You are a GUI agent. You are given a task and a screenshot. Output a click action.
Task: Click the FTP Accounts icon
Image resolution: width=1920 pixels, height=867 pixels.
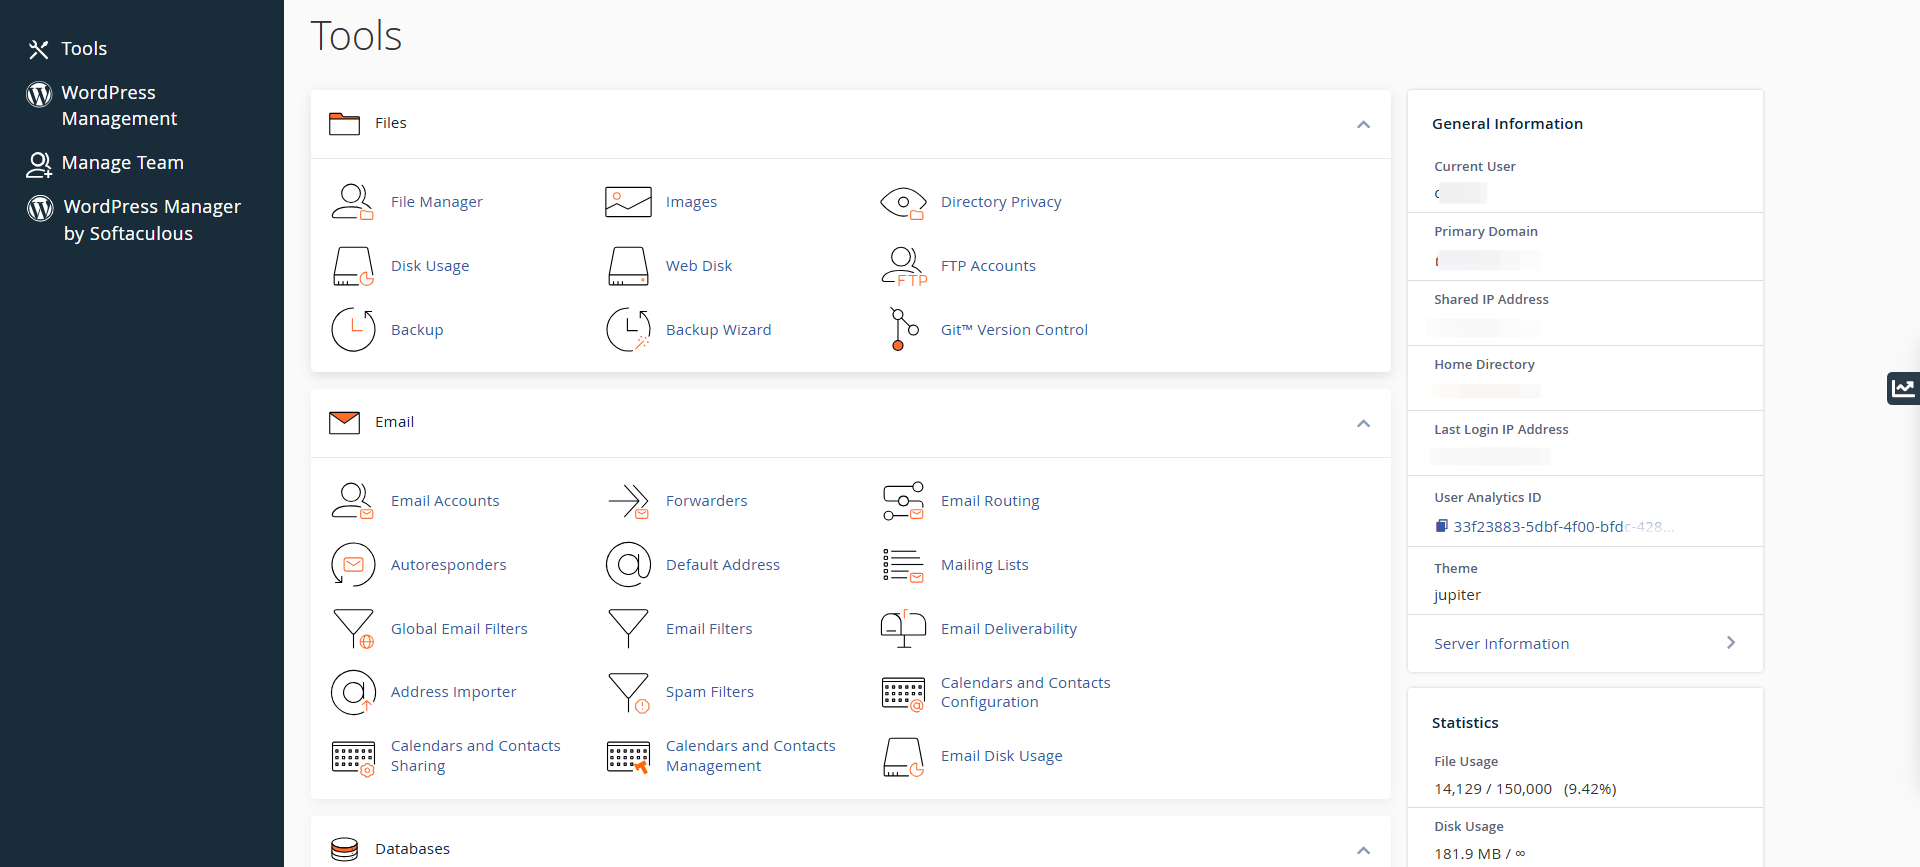click(904, 266)
